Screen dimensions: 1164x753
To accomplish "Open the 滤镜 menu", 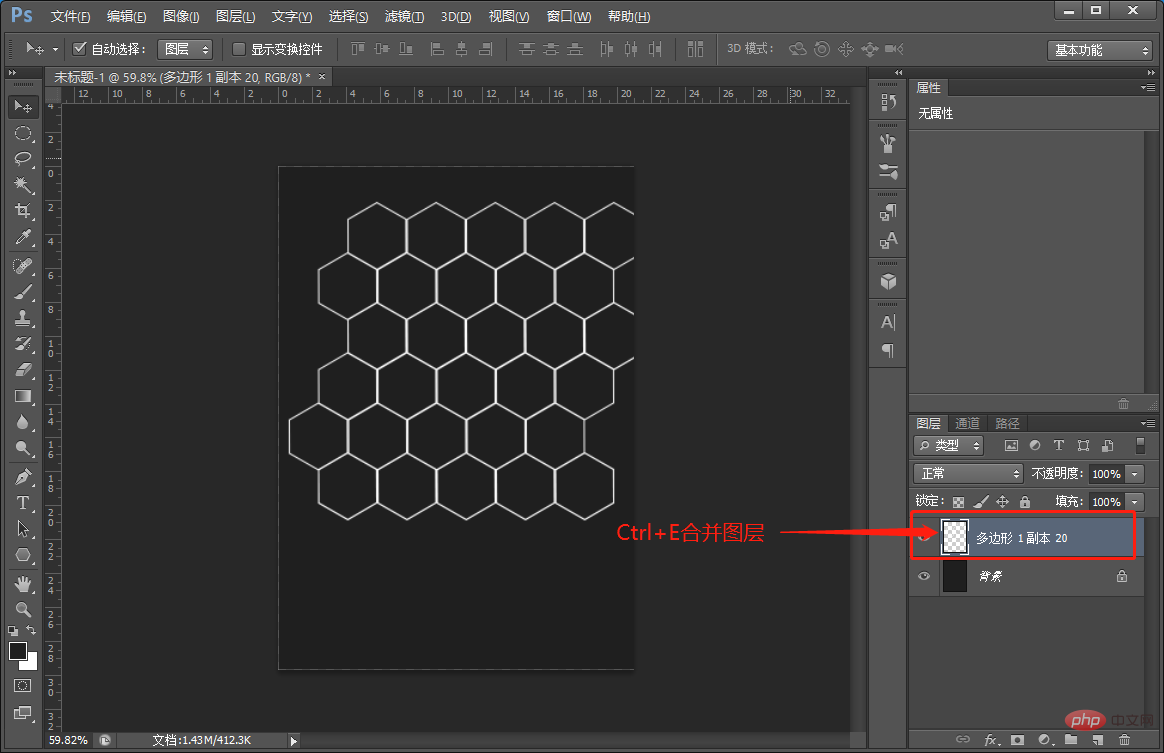I will click(405, 16).
